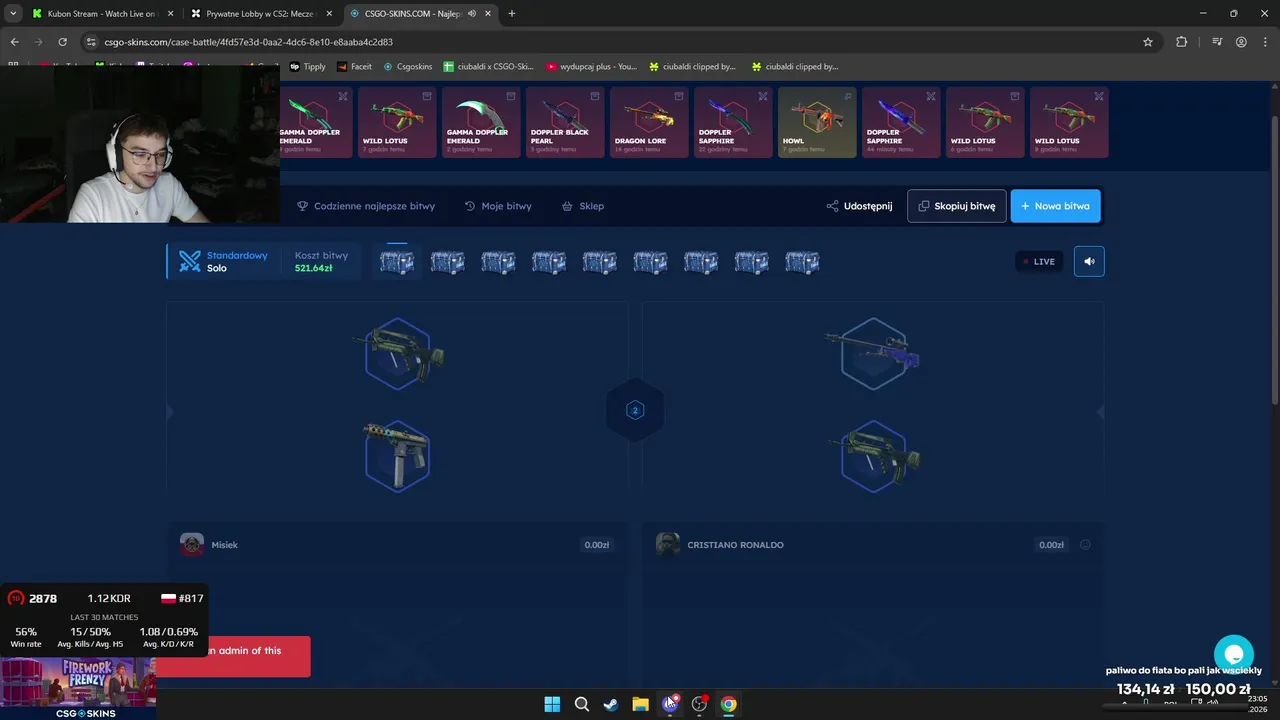This screenshot has height=720, width=1280.
Task: Open the Dragon Lore live drop card
Action: (x=649, y=122)
